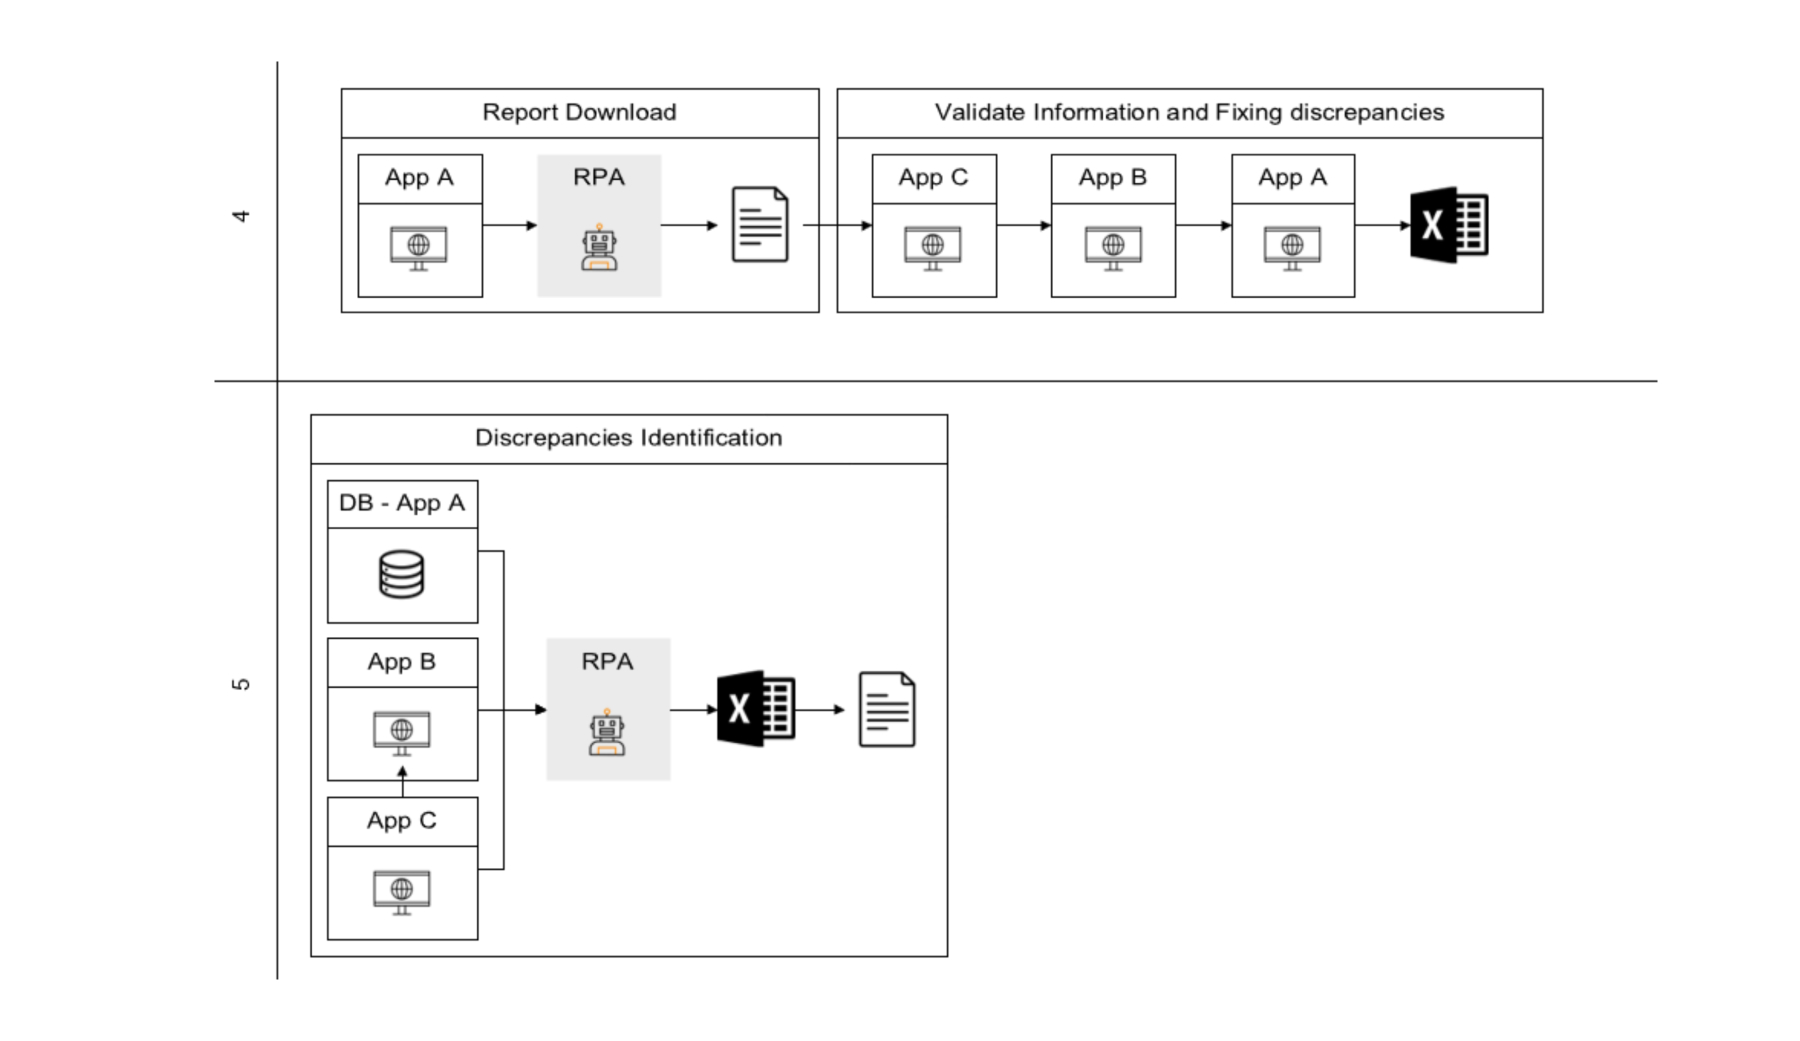
Task: Click the 'App B' label in Validate Information
Action: [x=1112, y=178]
